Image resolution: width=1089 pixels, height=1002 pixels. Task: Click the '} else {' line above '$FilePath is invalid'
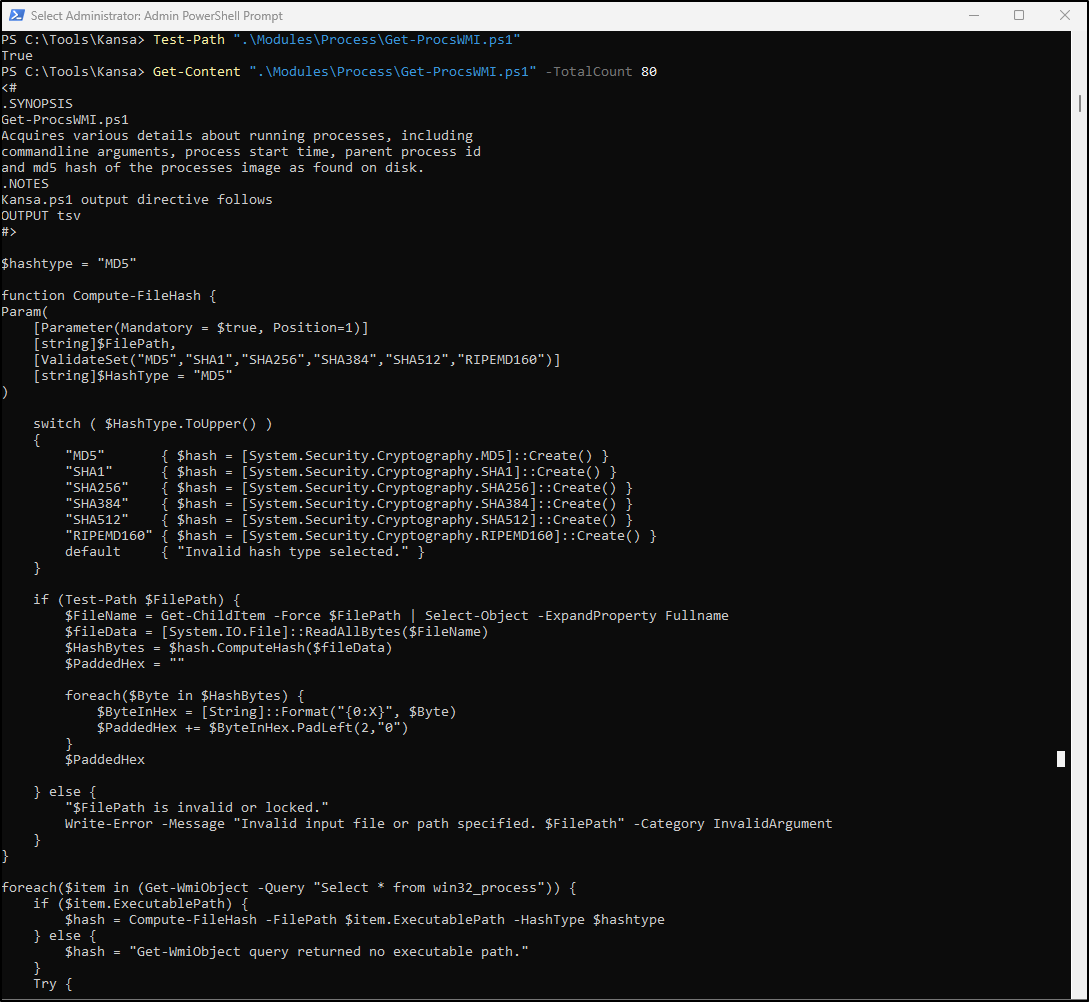(x=65, y=791)
